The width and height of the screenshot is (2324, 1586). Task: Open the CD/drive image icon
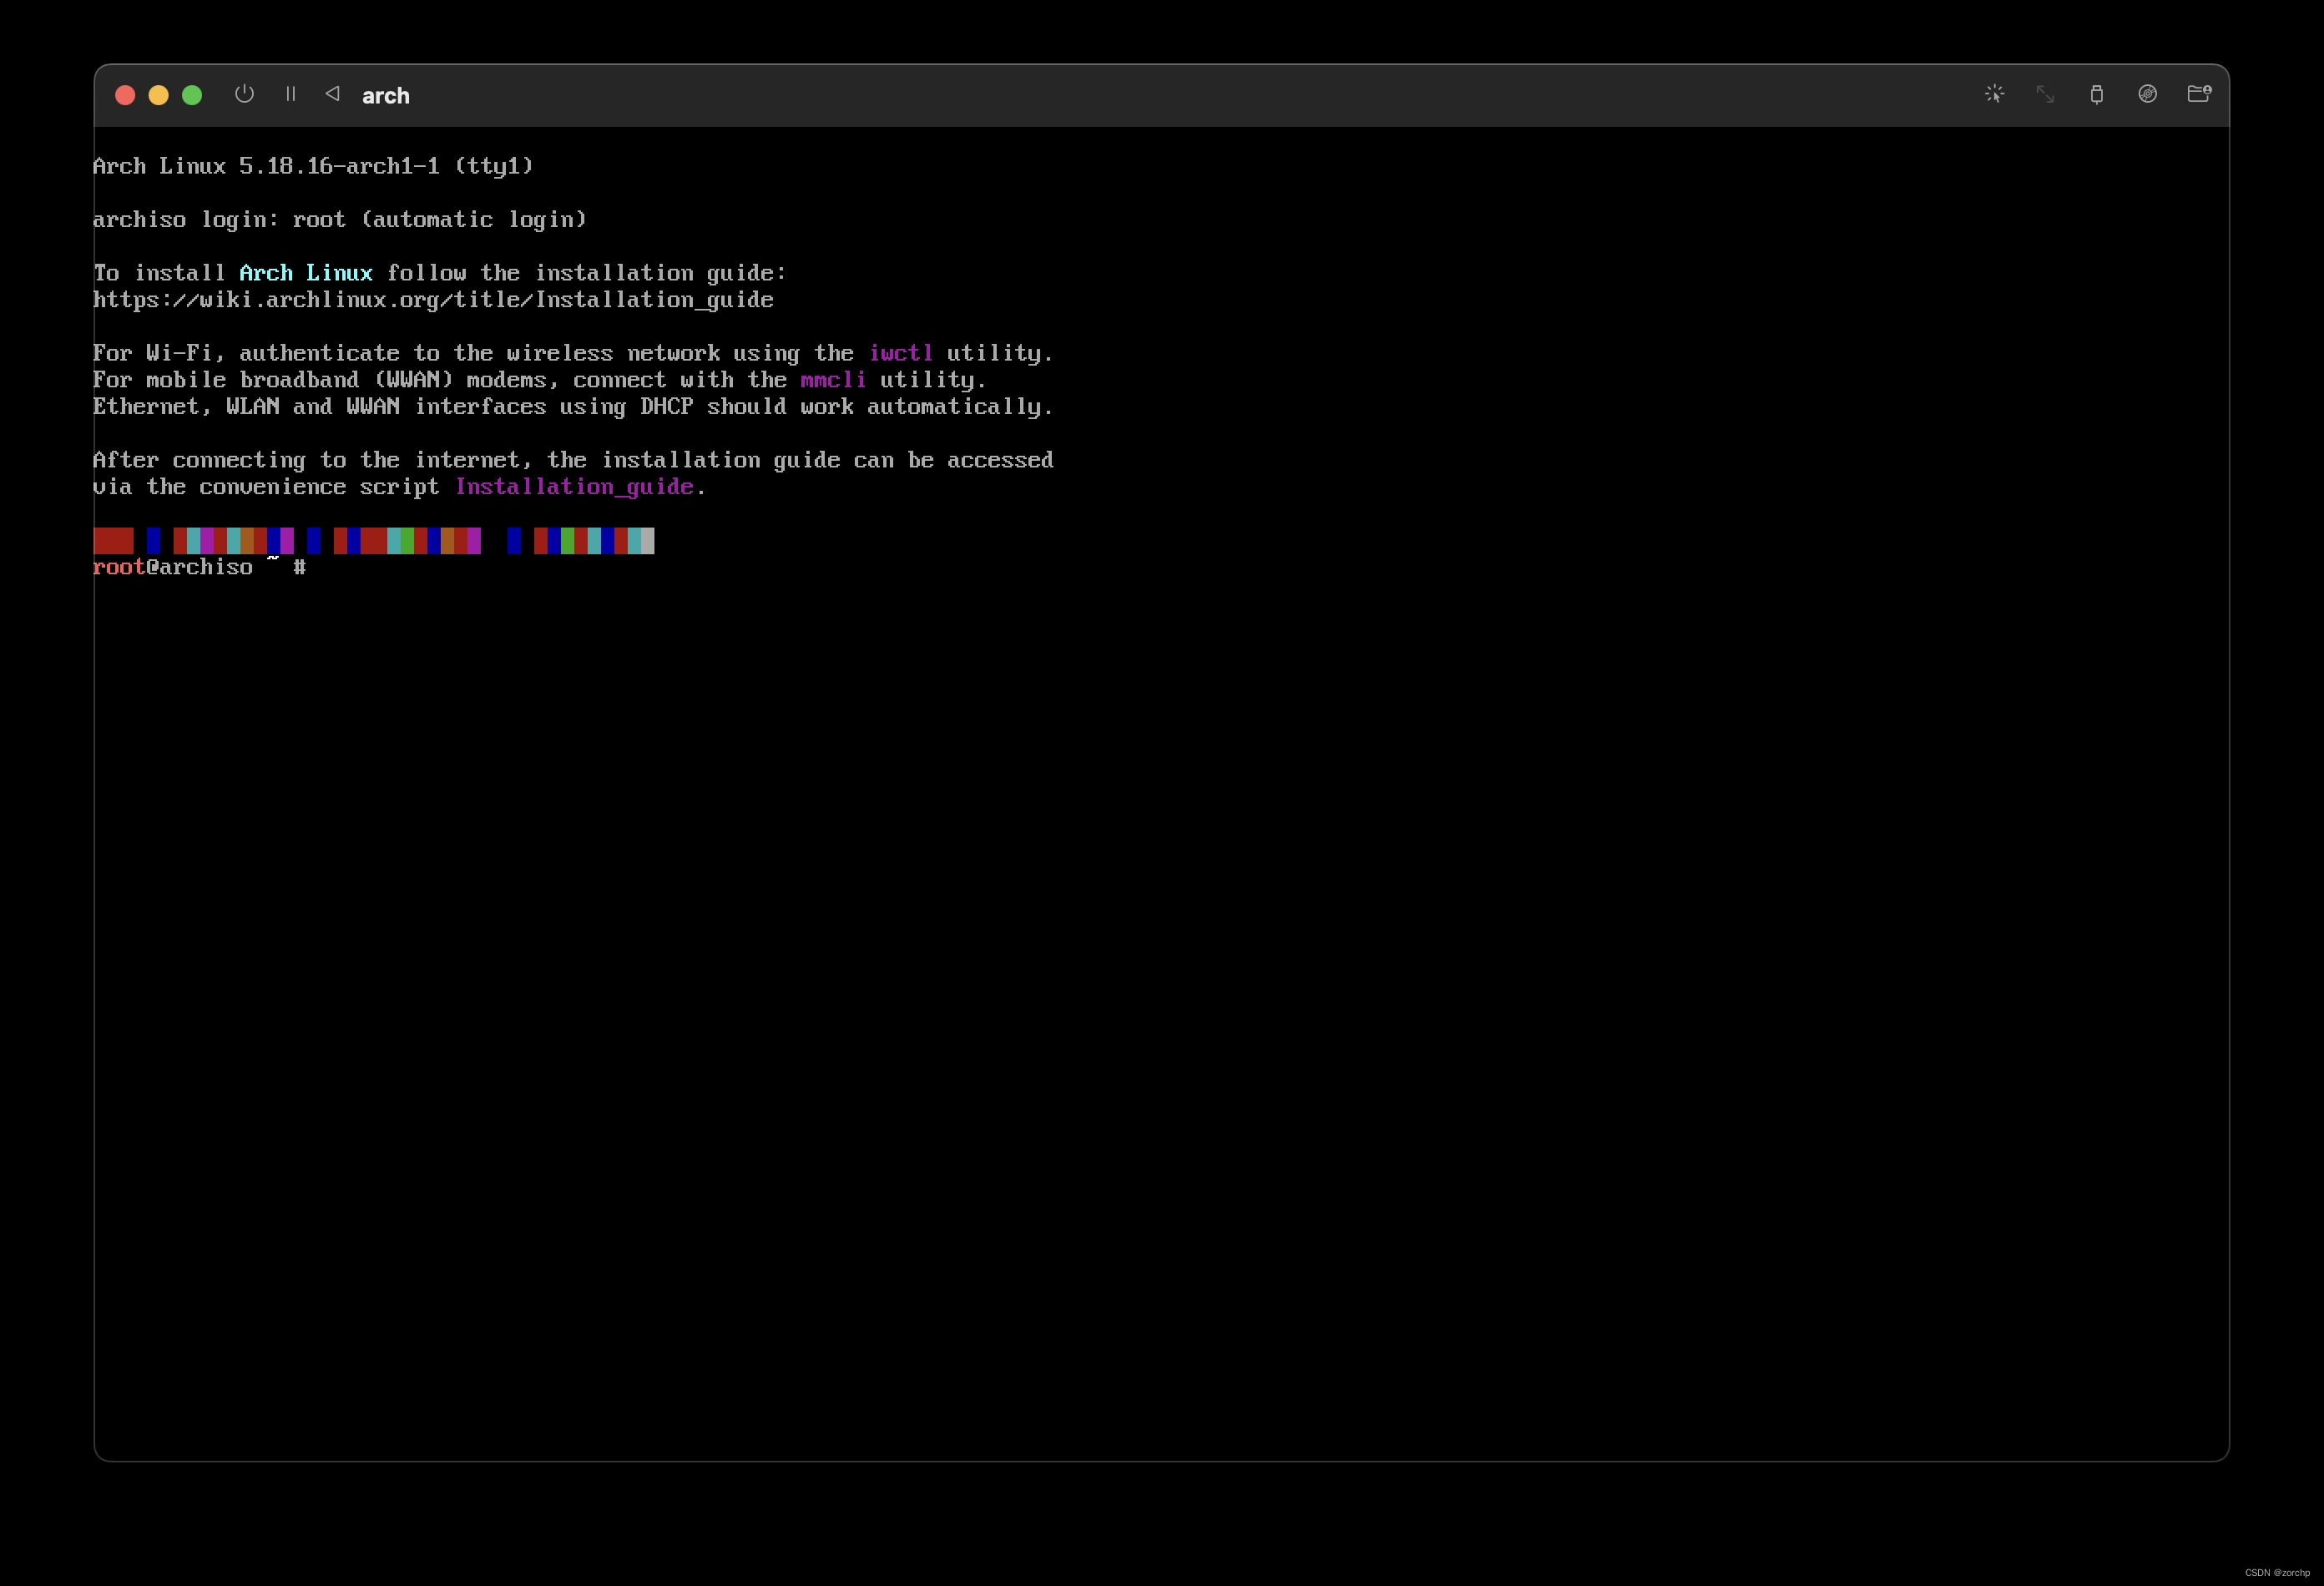(x=2147, y=94)
